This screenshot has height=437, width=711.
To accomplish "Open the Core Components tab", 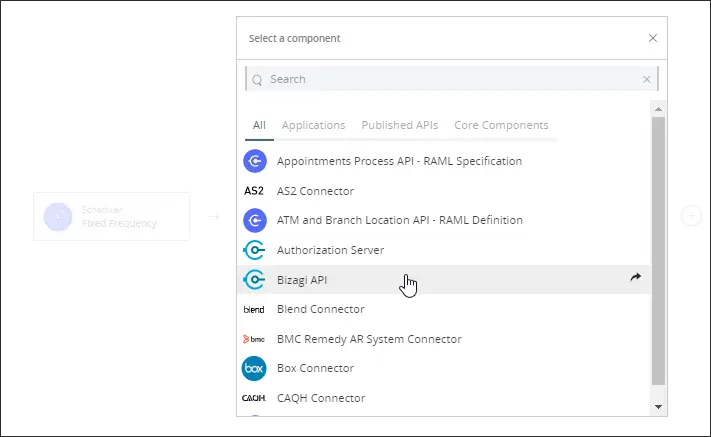I will coord(501,125).
